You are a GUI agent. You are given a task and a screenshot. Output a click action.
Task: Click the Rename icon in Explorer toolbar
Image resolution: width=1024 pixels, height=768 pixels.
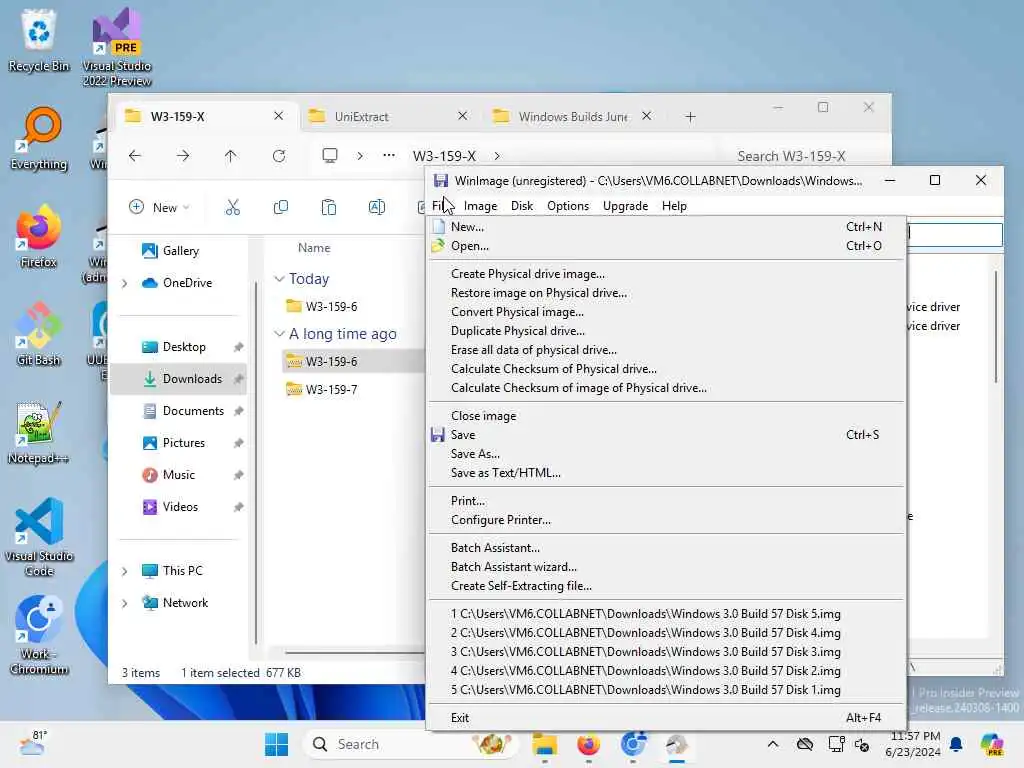point(377,207)
